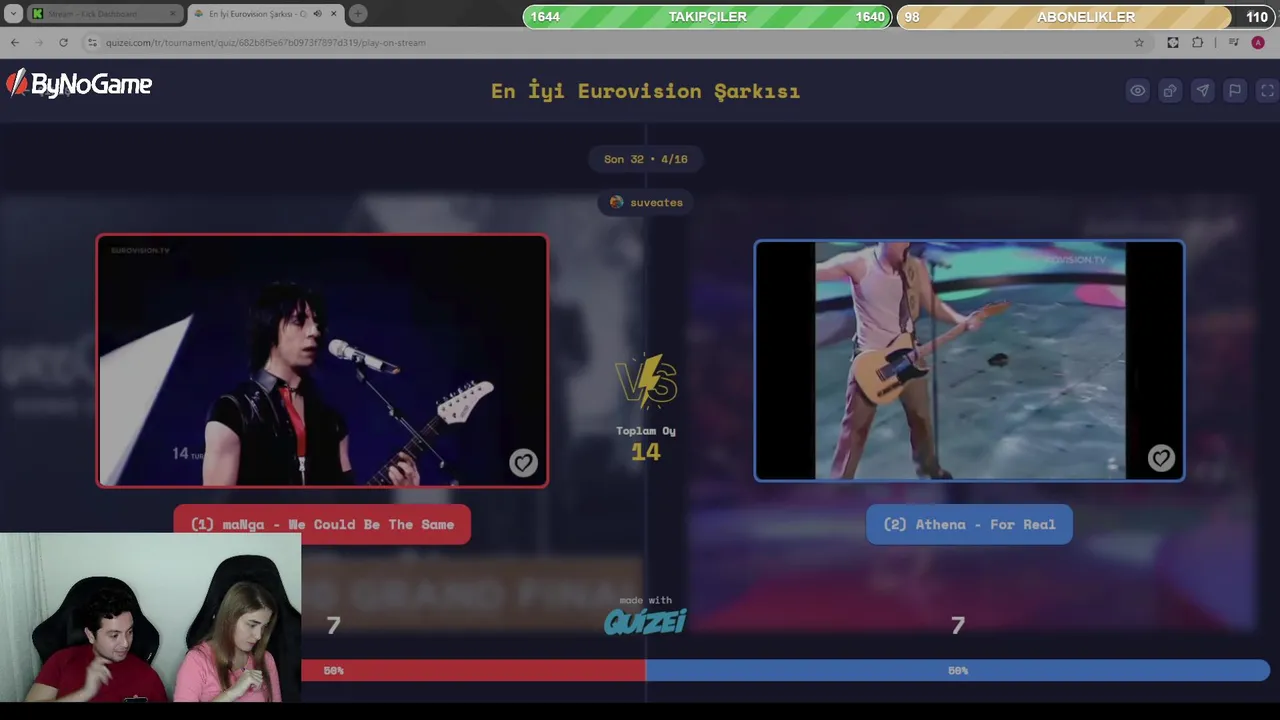Viewport: 1280px width, 720px height.
Task: Mute the audio on the Eurovision tab
Action: click(317, 14)
